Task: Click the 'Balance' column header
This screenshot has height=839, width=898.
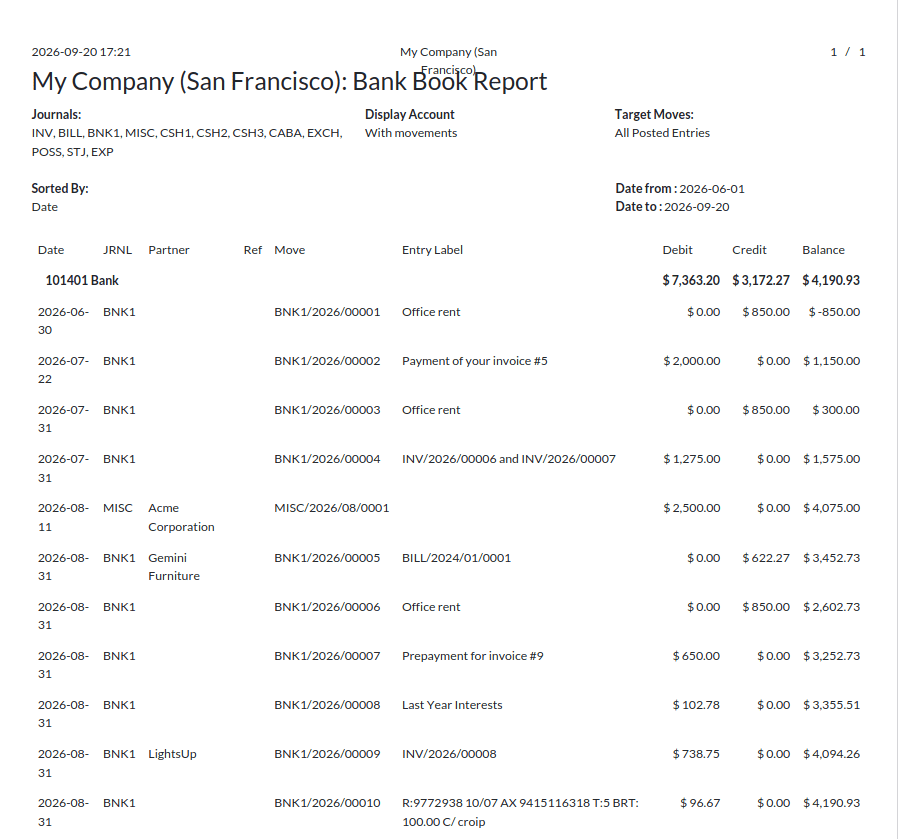Action: [824, 250]
